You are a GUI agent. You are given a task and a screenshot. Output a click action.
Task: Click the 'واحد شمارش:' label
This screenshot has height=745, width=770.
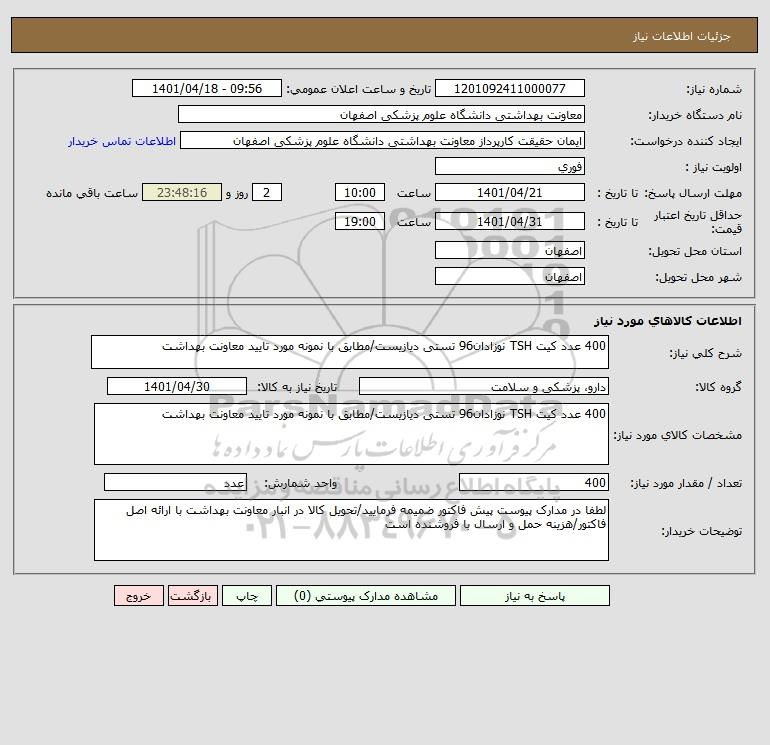pyautogui.click(x=300, y=484)
